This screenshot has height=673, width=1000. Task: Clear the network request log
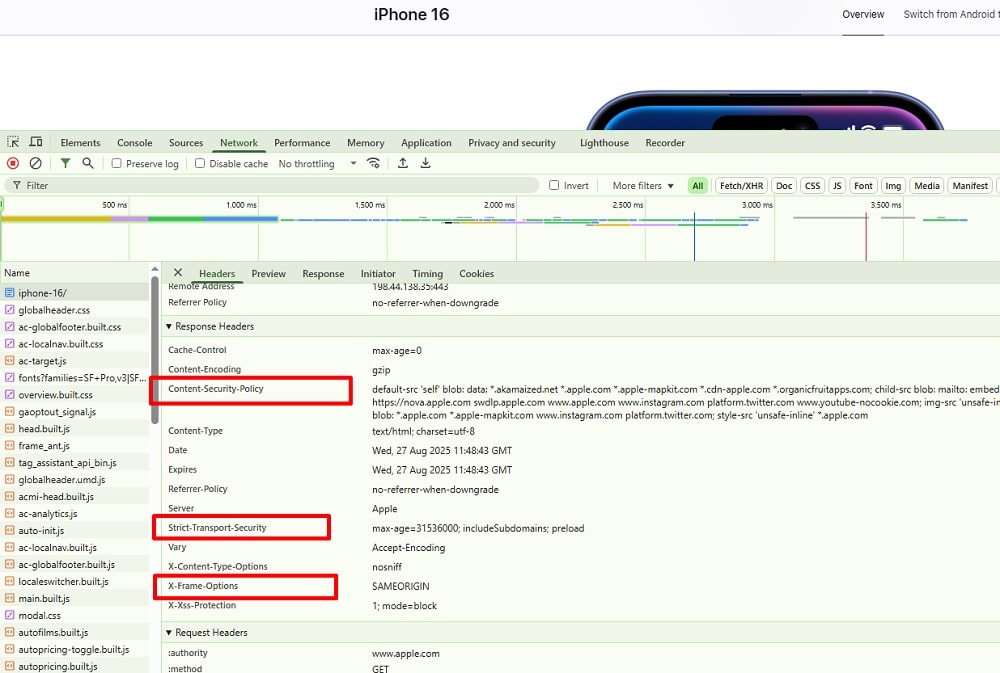coord(35,163)
